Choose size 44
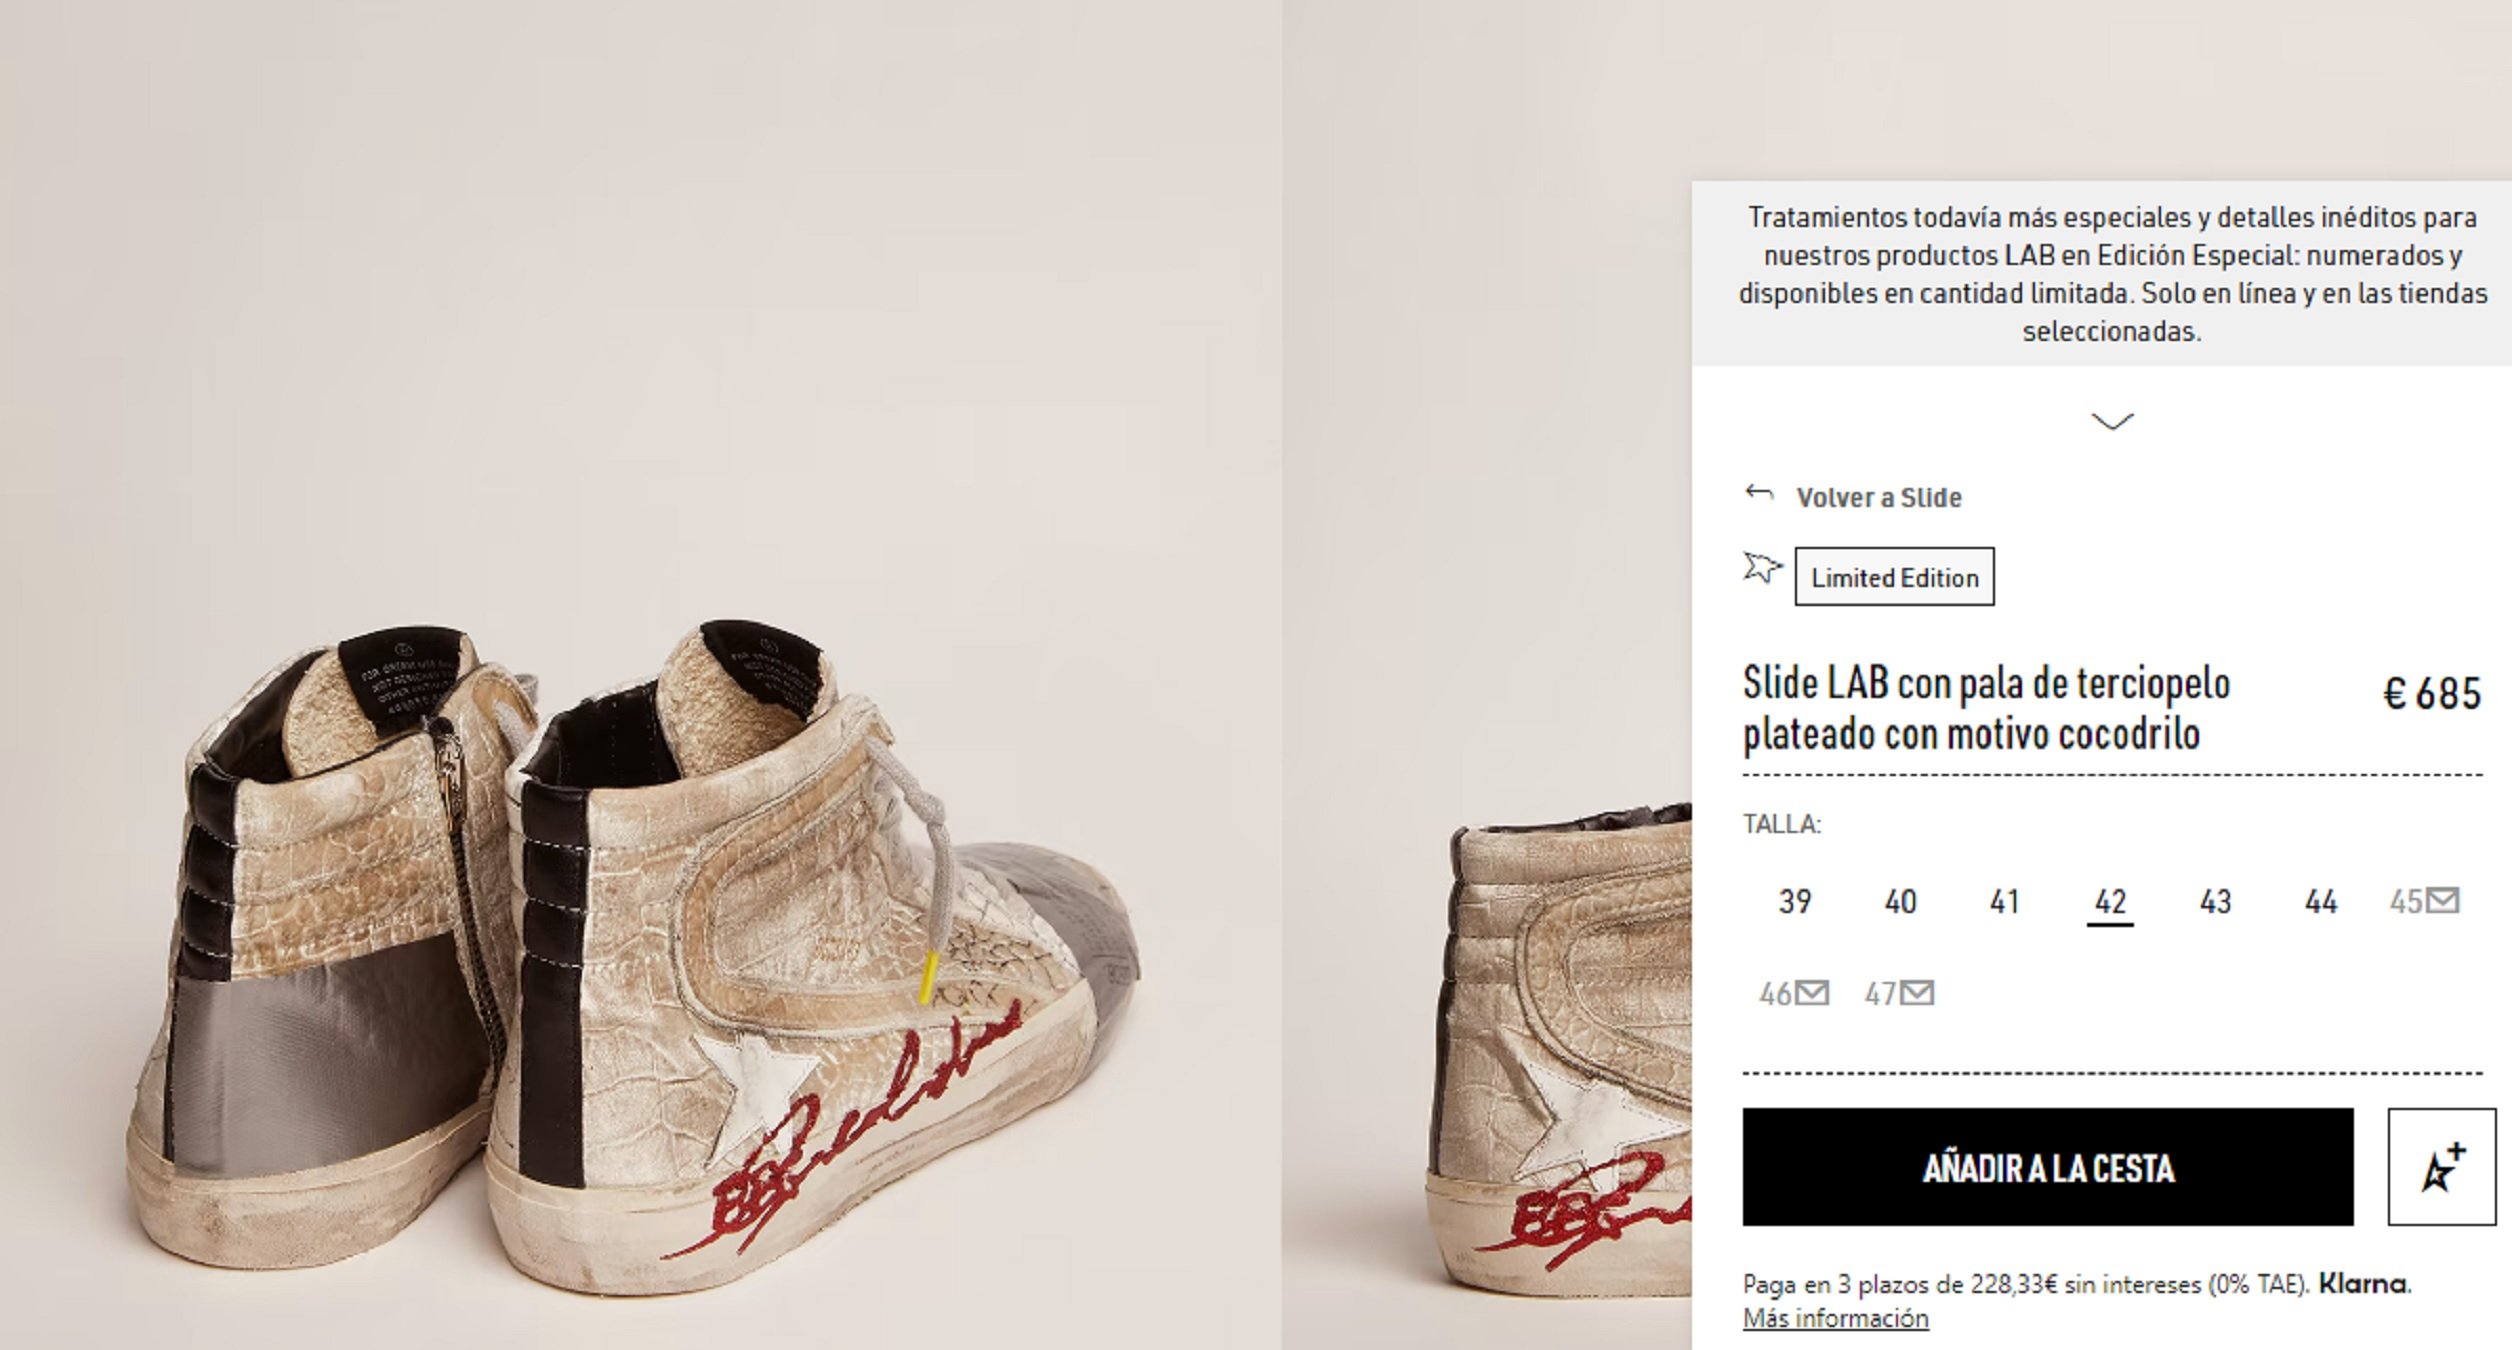This screenshot has width=2512, height=1350. point(2320,902)
